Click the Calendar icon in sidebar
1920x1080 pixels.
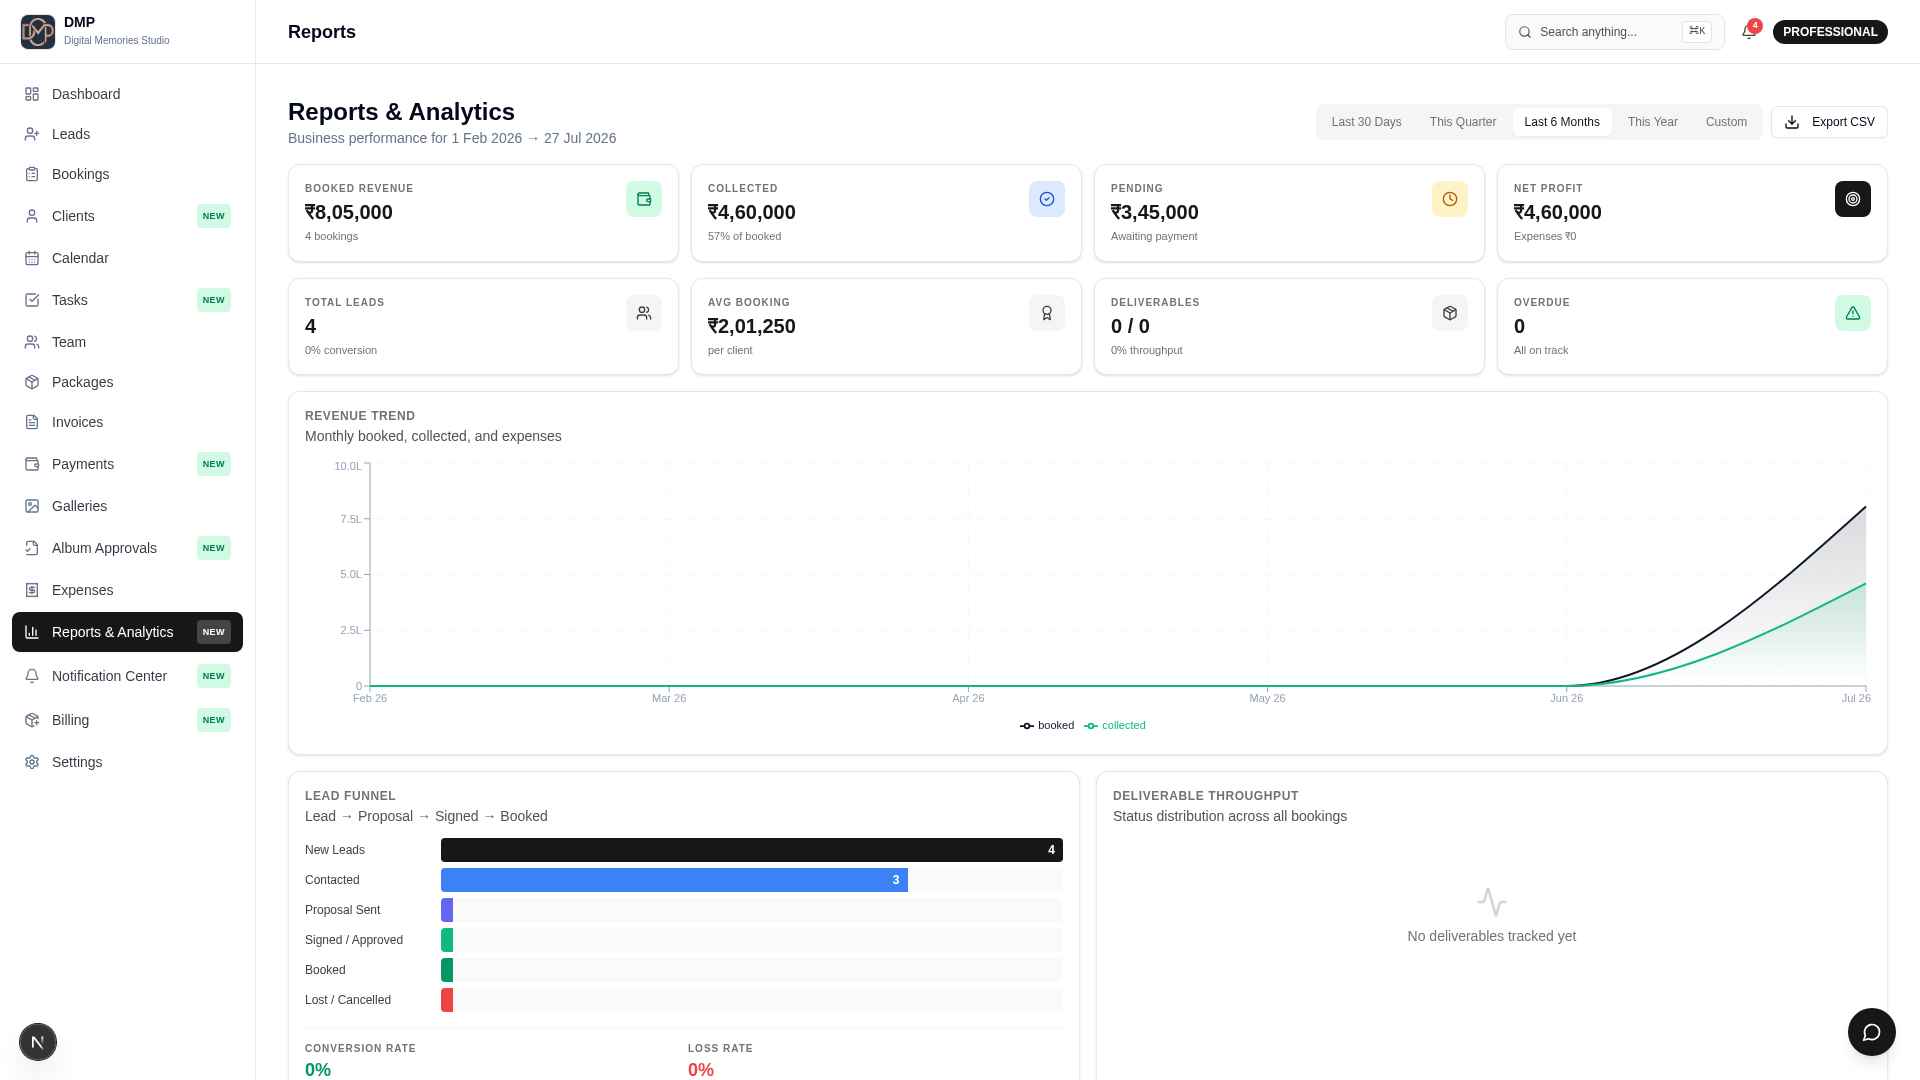pyautogui.click(x=32, y=258)
